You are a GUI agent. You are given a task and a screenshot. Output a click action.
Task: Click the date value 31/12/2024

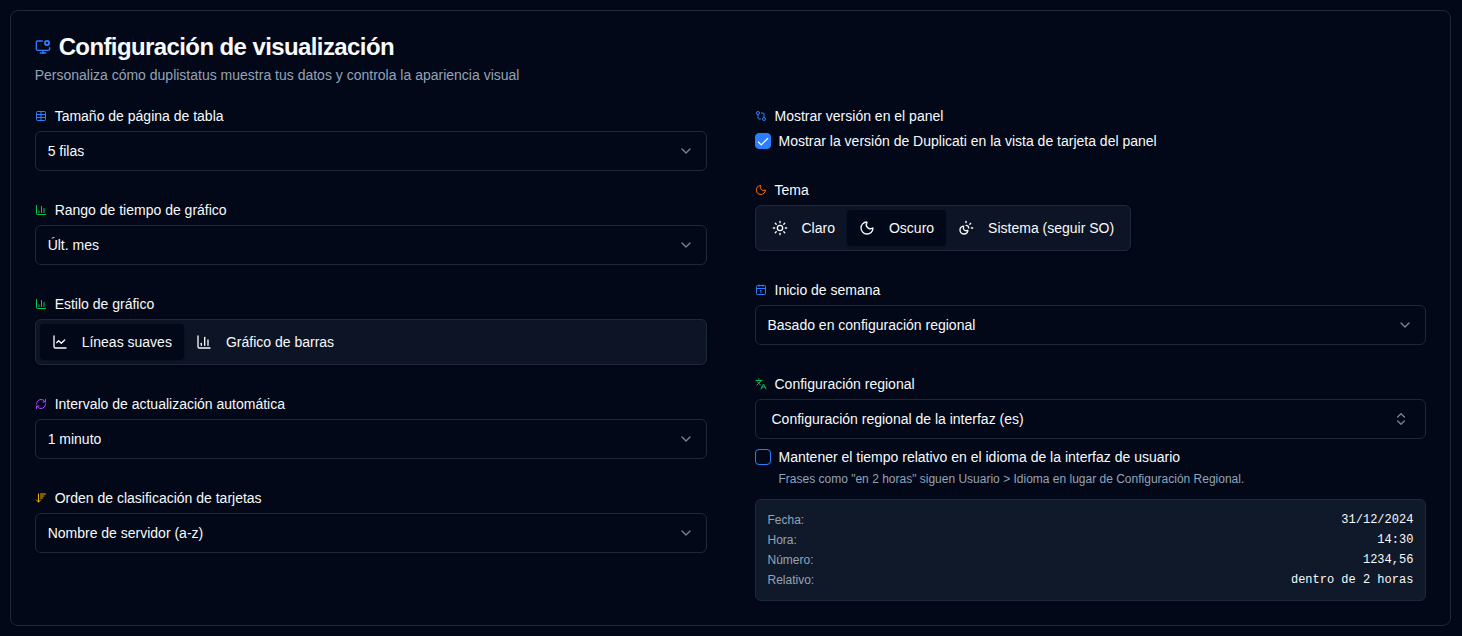(1377, 519)
